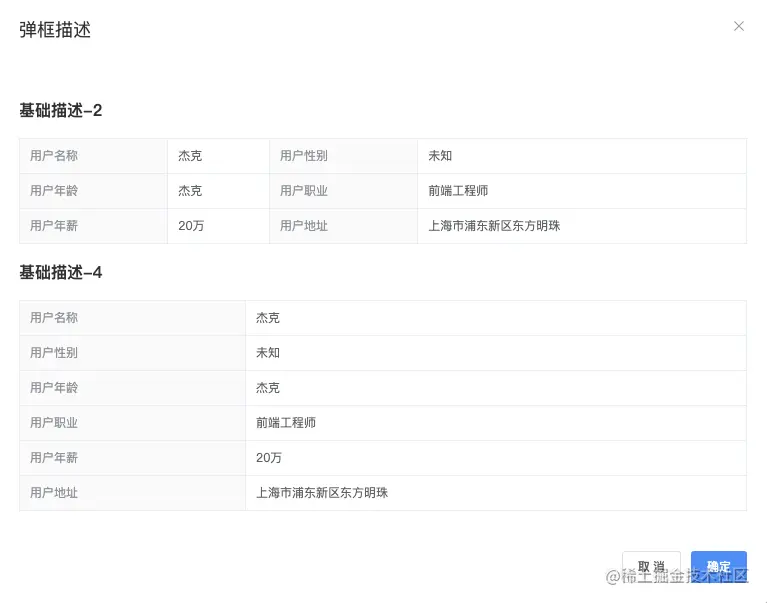The width and height of the screenshot is (767, 603).
Task: Select 上海市浦东新区东方明珠 in 基础描述-4 table
Action: (322, 492)
